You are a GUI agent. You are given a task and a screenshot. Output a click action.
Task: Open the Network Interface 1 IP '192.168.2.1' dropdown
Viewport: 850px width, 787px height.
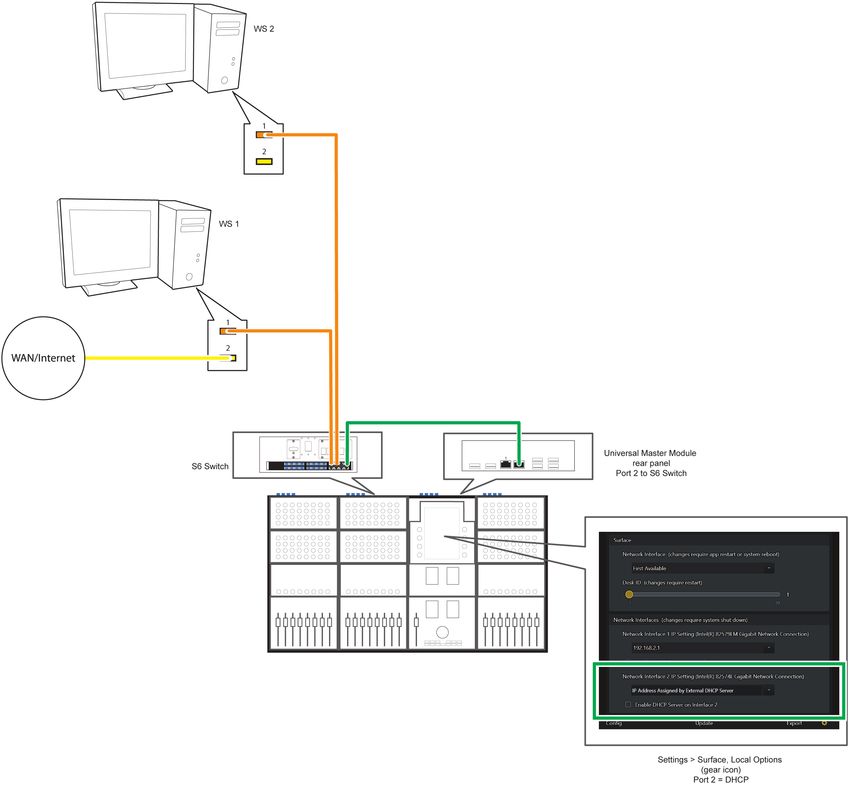coord(703,648)
